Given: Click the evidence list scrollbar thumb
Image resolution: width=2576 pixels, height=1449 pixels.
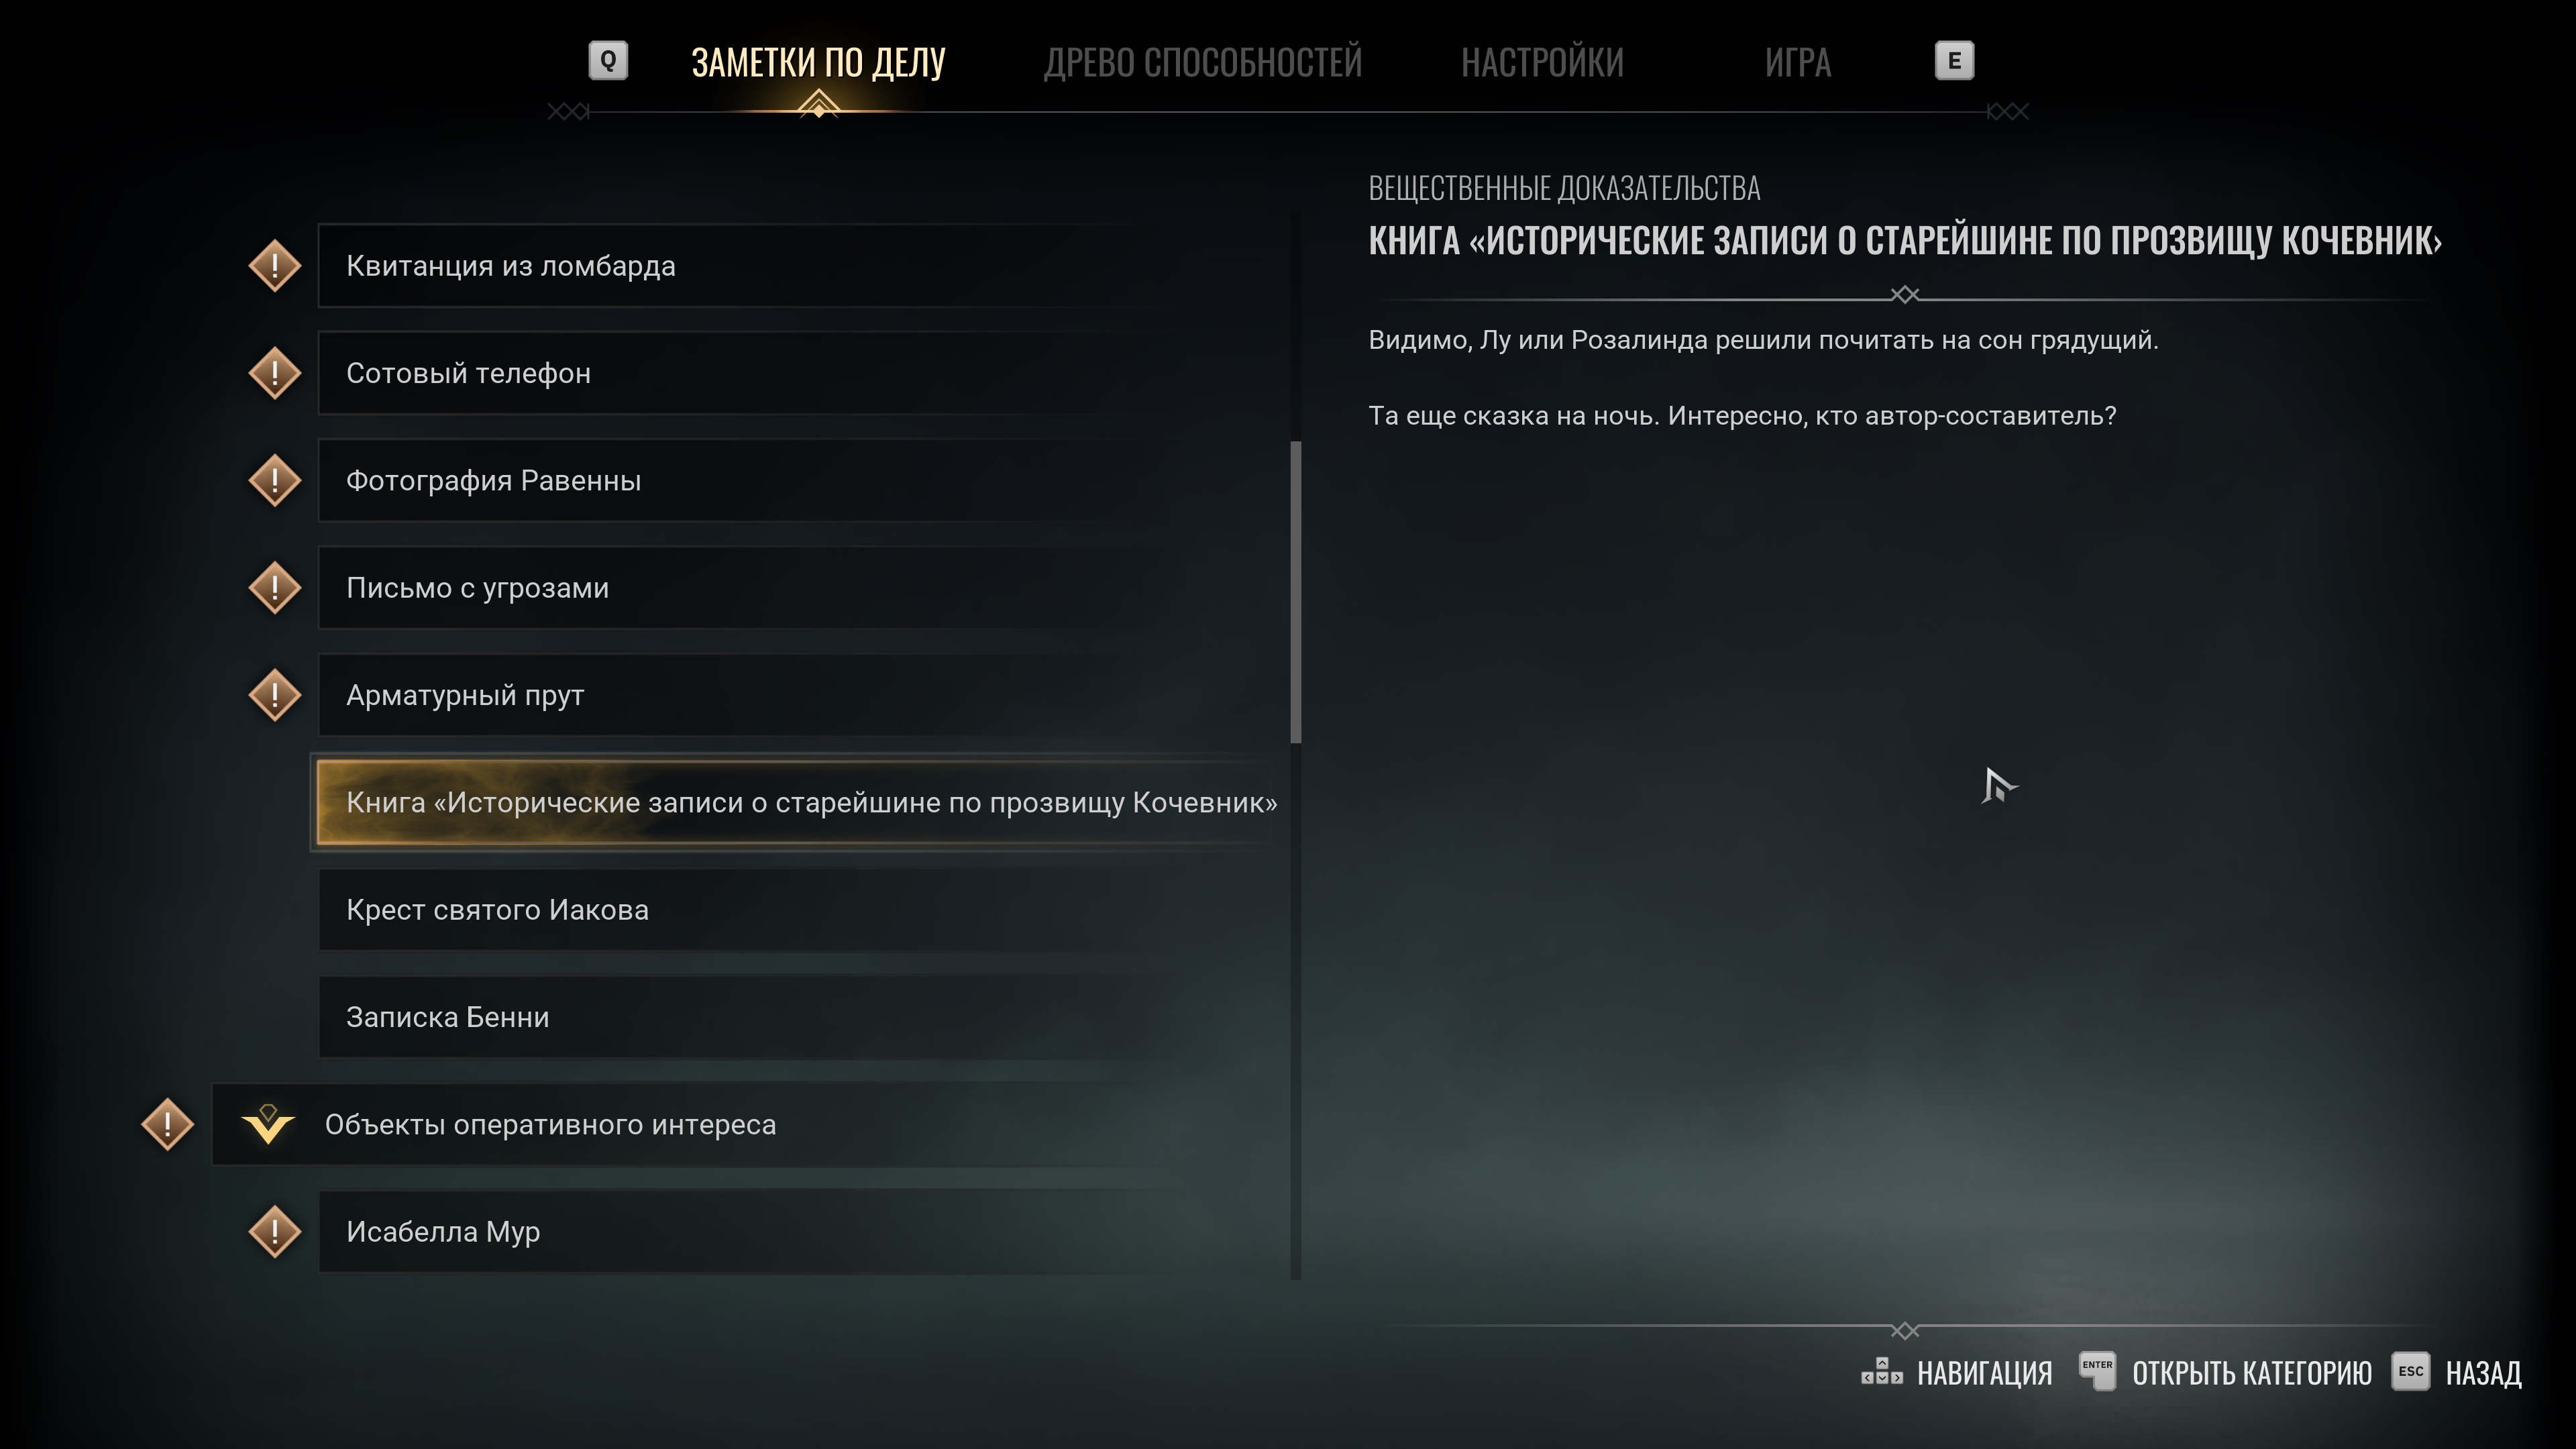Looking at the screenshot, I should 1296,592.
